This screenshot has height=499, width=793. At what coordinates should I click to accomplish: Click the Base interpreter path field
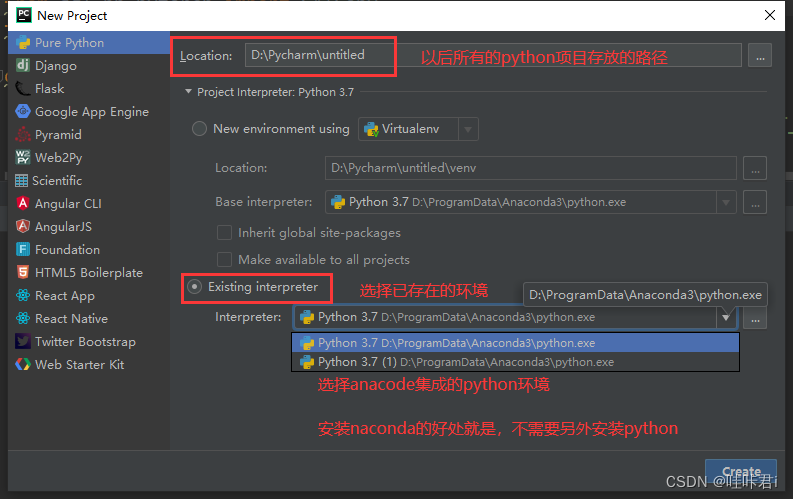[531, 202]
